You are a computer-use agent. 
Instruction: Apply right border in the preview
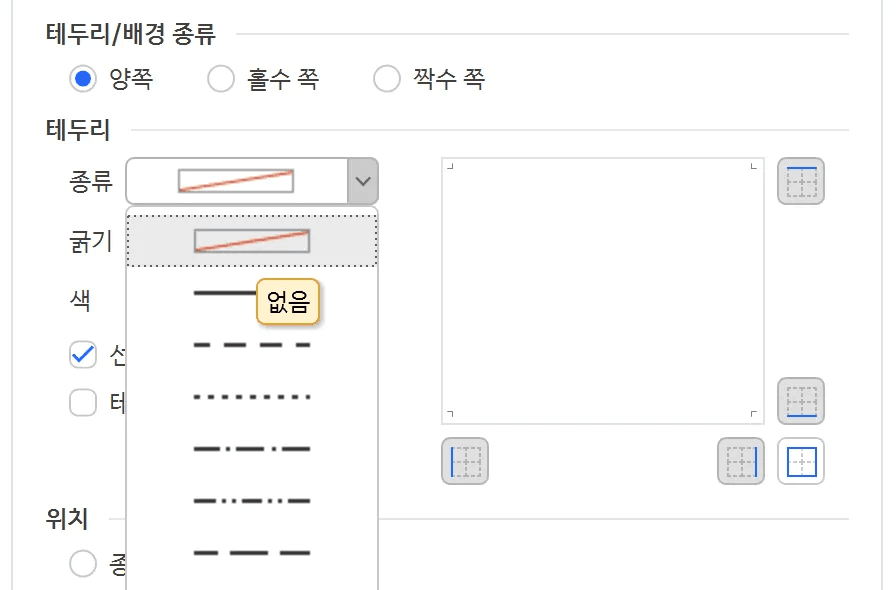pyautogui.click(x=740, y=461)
